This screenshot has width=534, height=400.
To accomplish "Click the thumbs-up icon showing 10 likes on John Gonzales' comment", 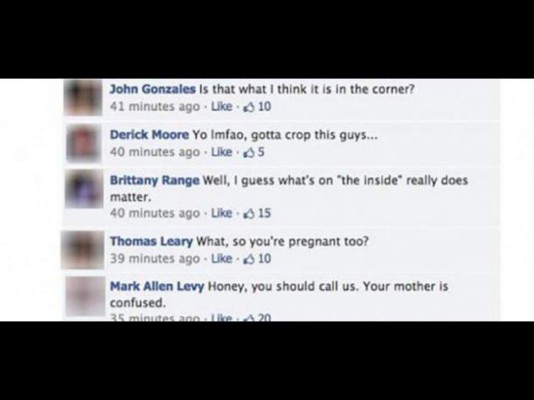I will click(249, 107).
